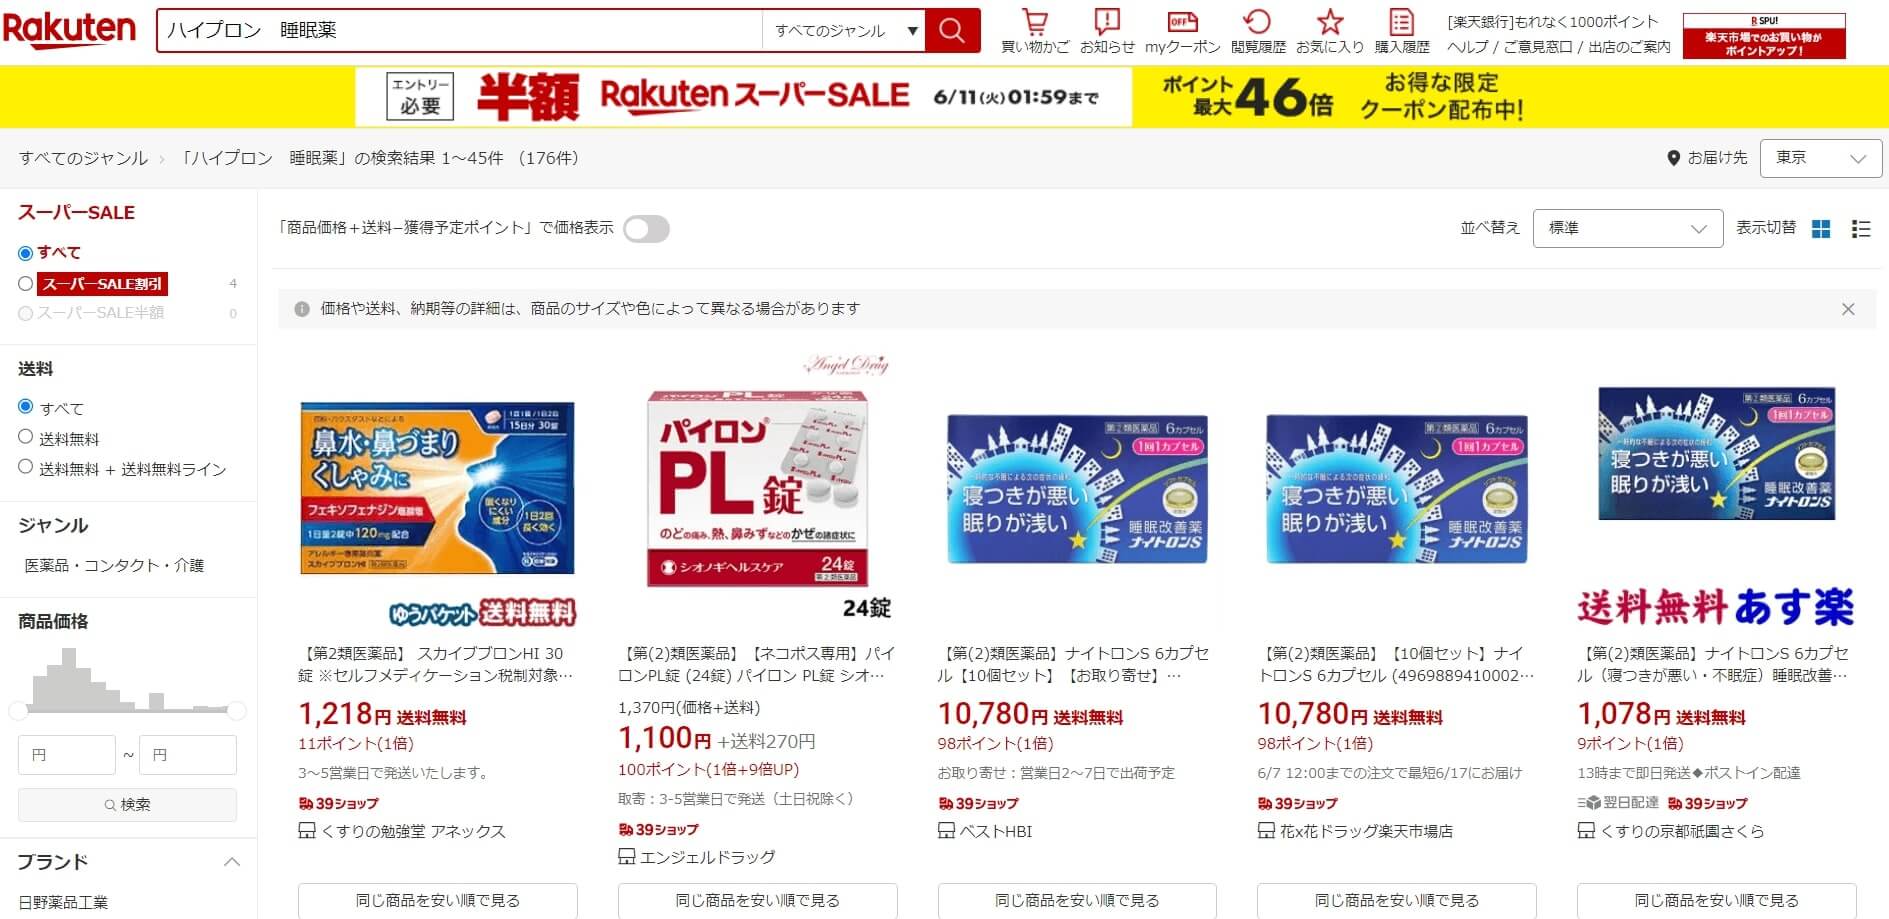Open すべてのジャンル genre dropdown in search bar
The image size is (1889, 919).
pos(844,31)
